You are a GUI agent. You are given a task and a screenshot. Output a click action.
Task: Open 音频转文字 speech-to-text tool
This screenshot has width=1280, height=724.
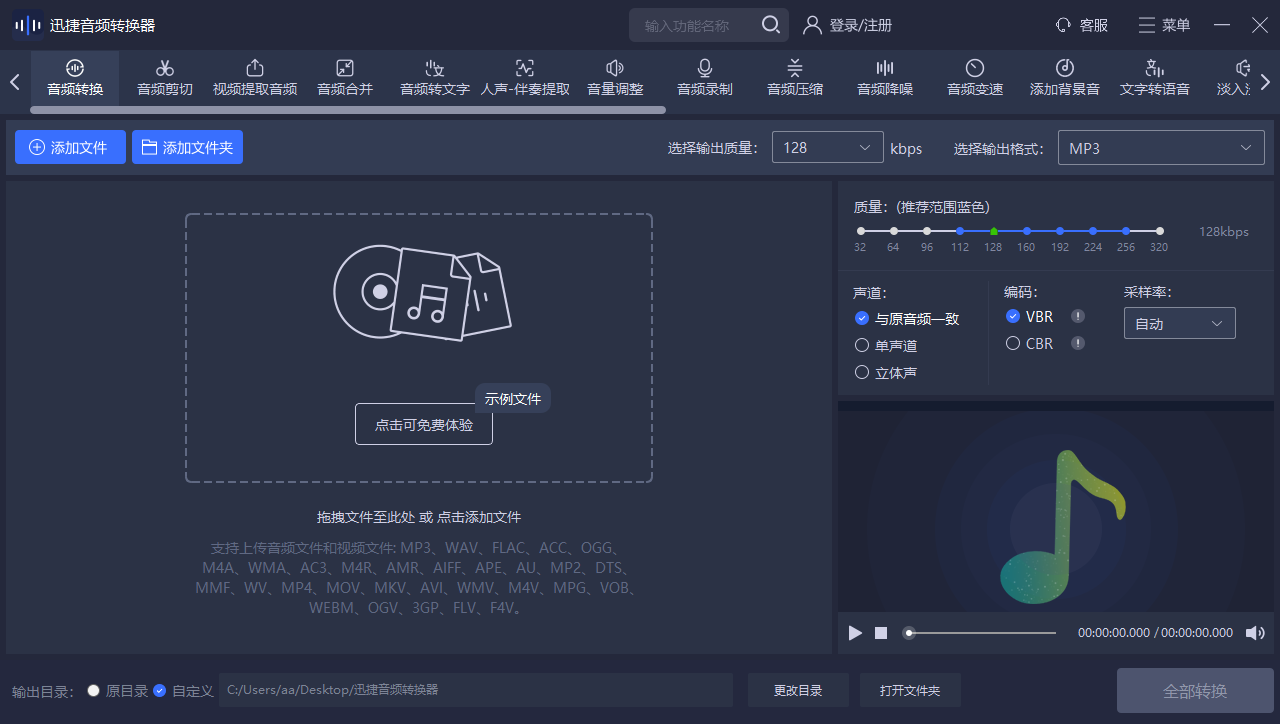click(x=434, y=78)
